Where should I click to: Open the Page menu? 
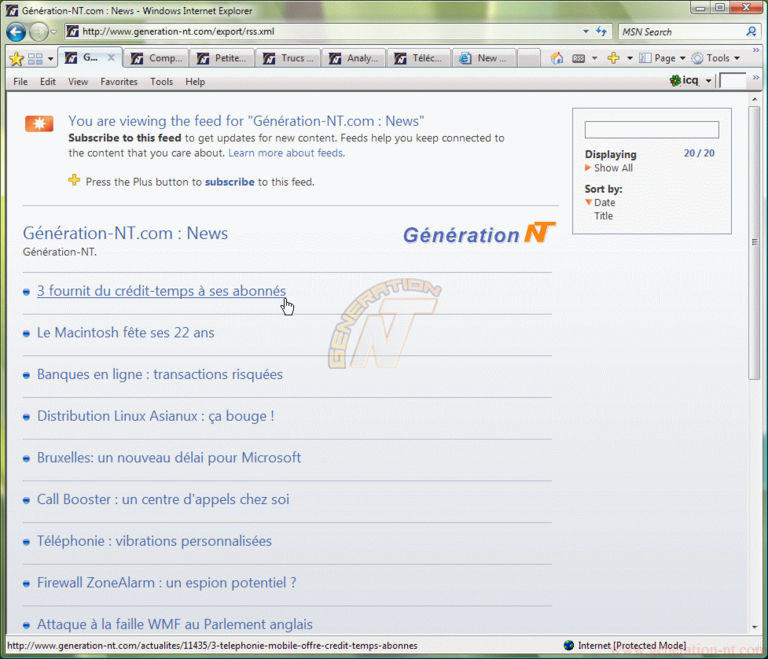(x=662, y=58)
